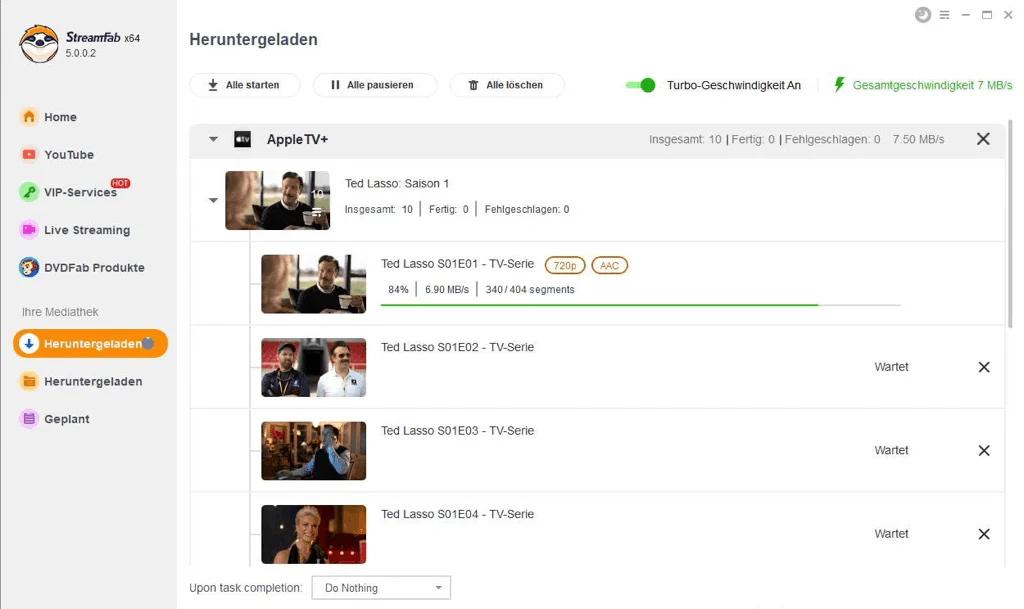The width and height of the screenshot is (1024, 609).
Task: Click the Heruntergeladen page heading
Action: coord(253,39)
